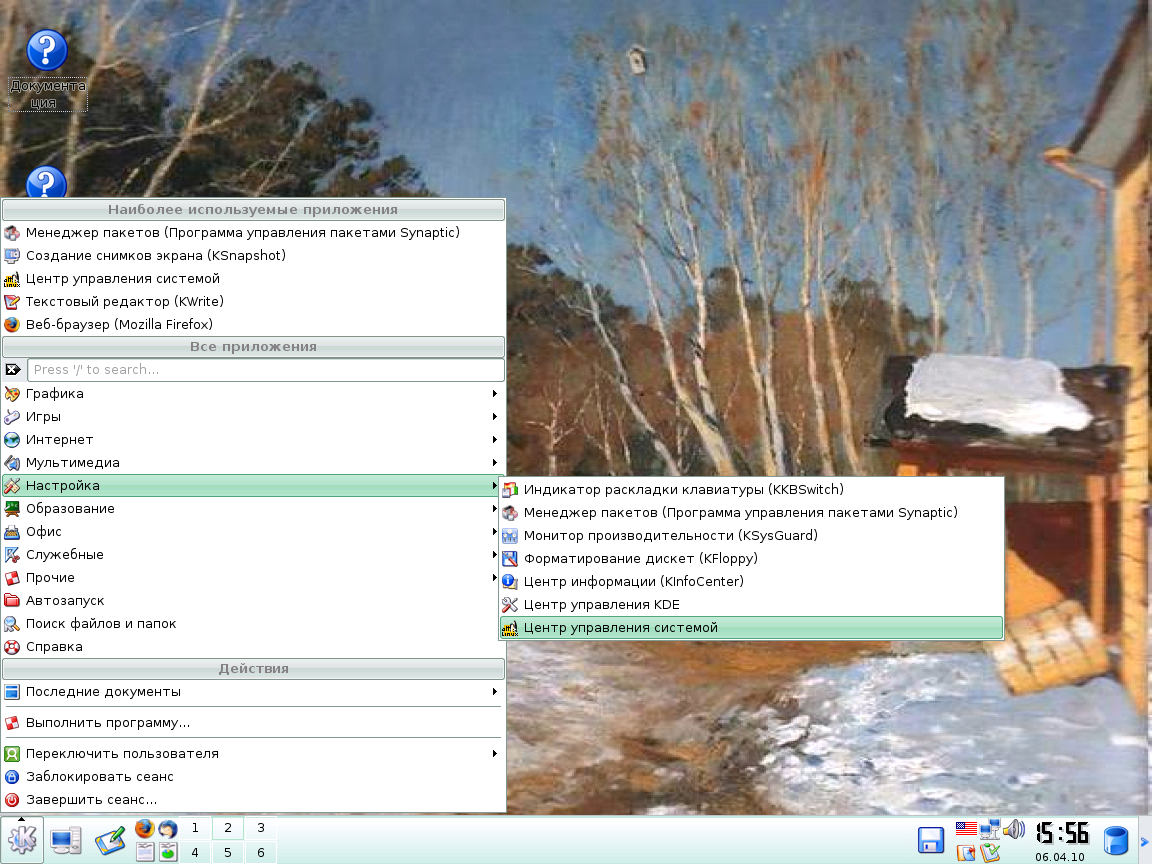Click the floppy disk icon in panel
1152x864 pixels.
(931, 840)
